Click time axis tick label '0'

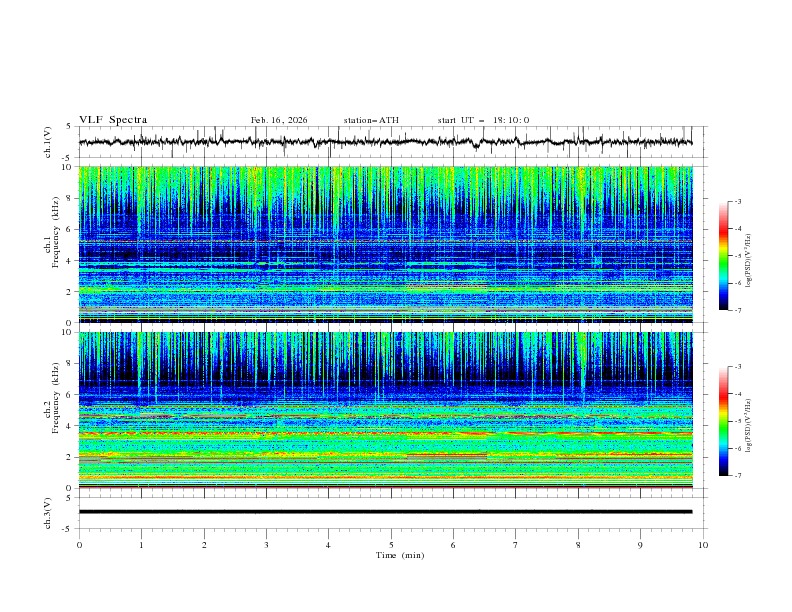click(x=79, y=545)
